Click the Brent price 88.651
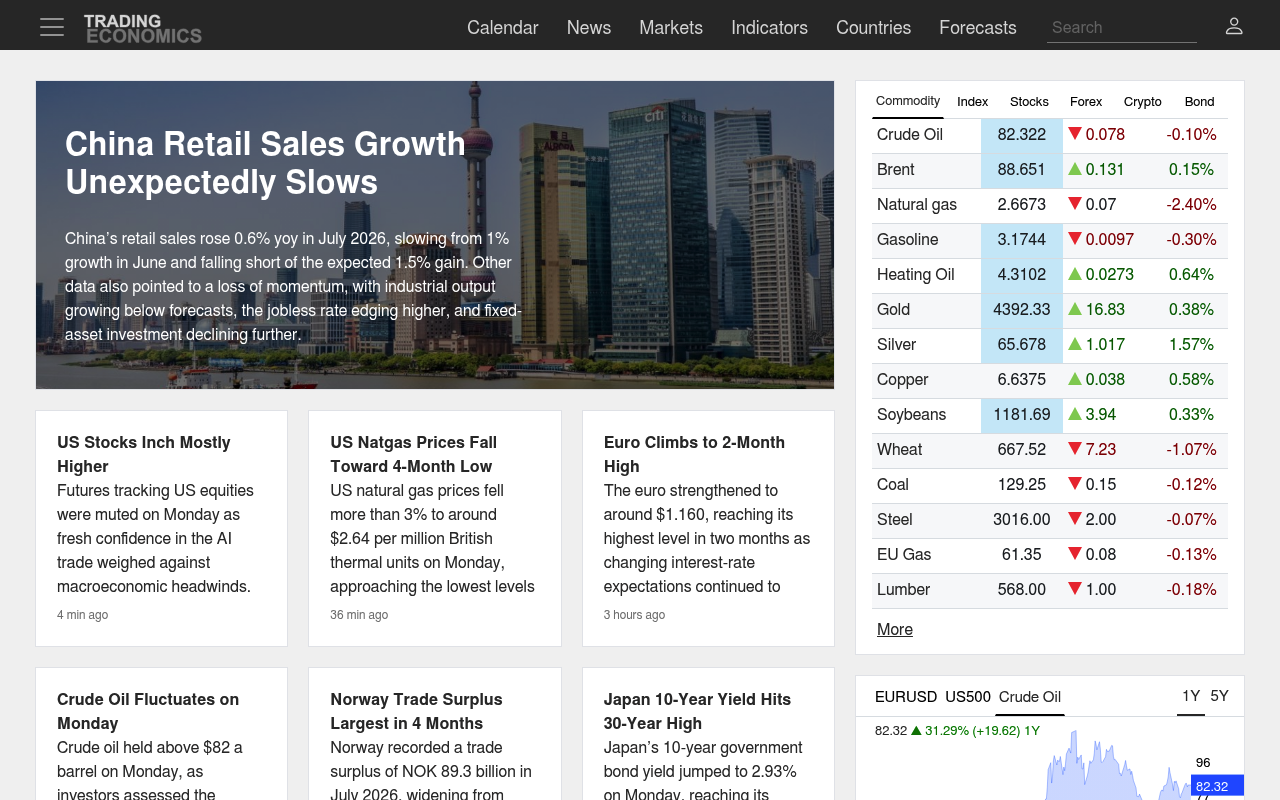 [x=1022, y=170]
